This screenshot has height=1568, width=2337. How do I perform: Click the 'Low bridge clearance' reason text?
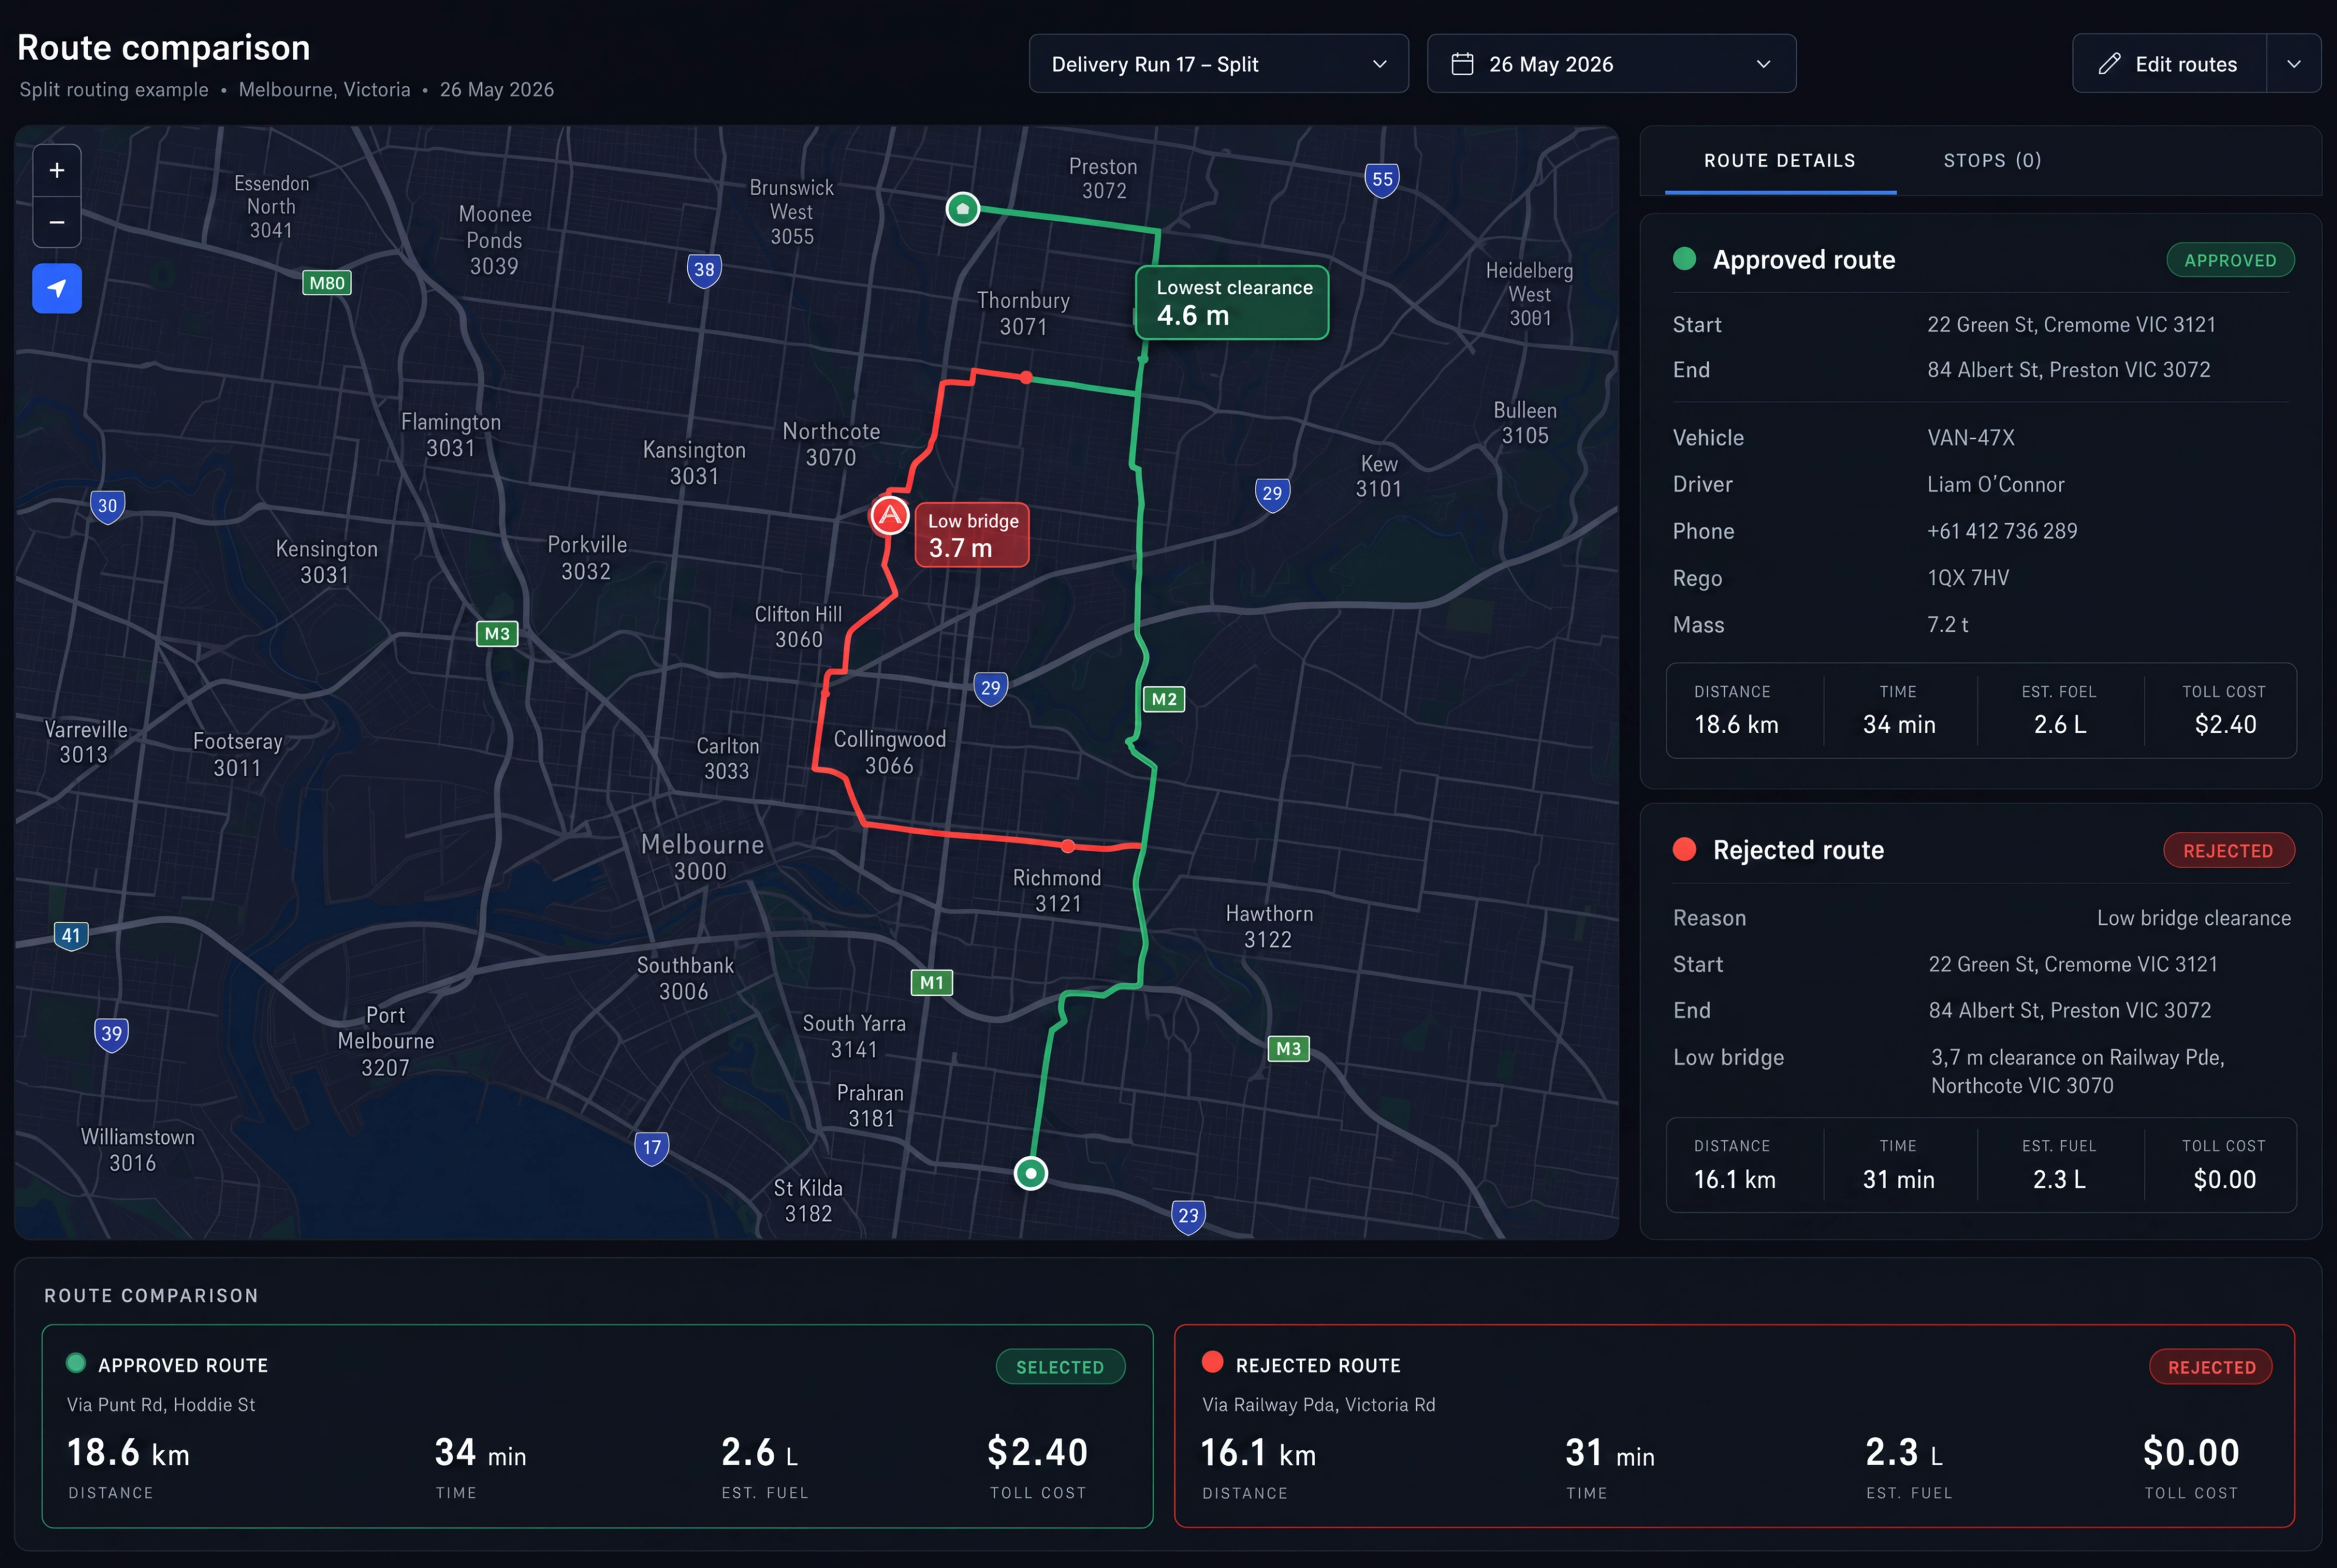tap(2193, 918)
